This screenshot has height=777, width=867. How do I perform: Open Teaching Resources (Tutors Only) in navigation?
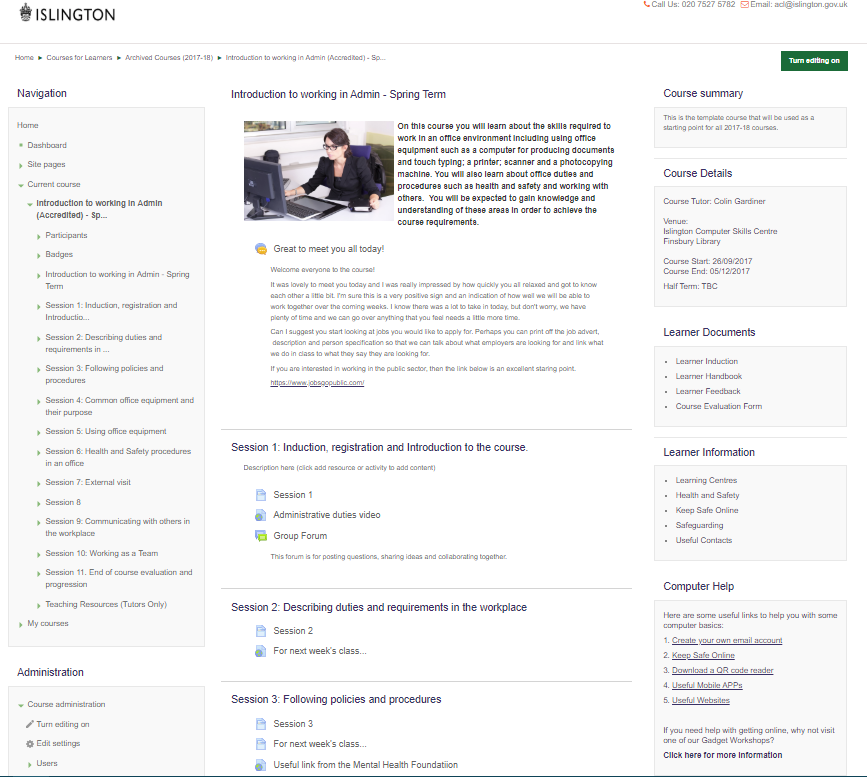click(106, 604)
